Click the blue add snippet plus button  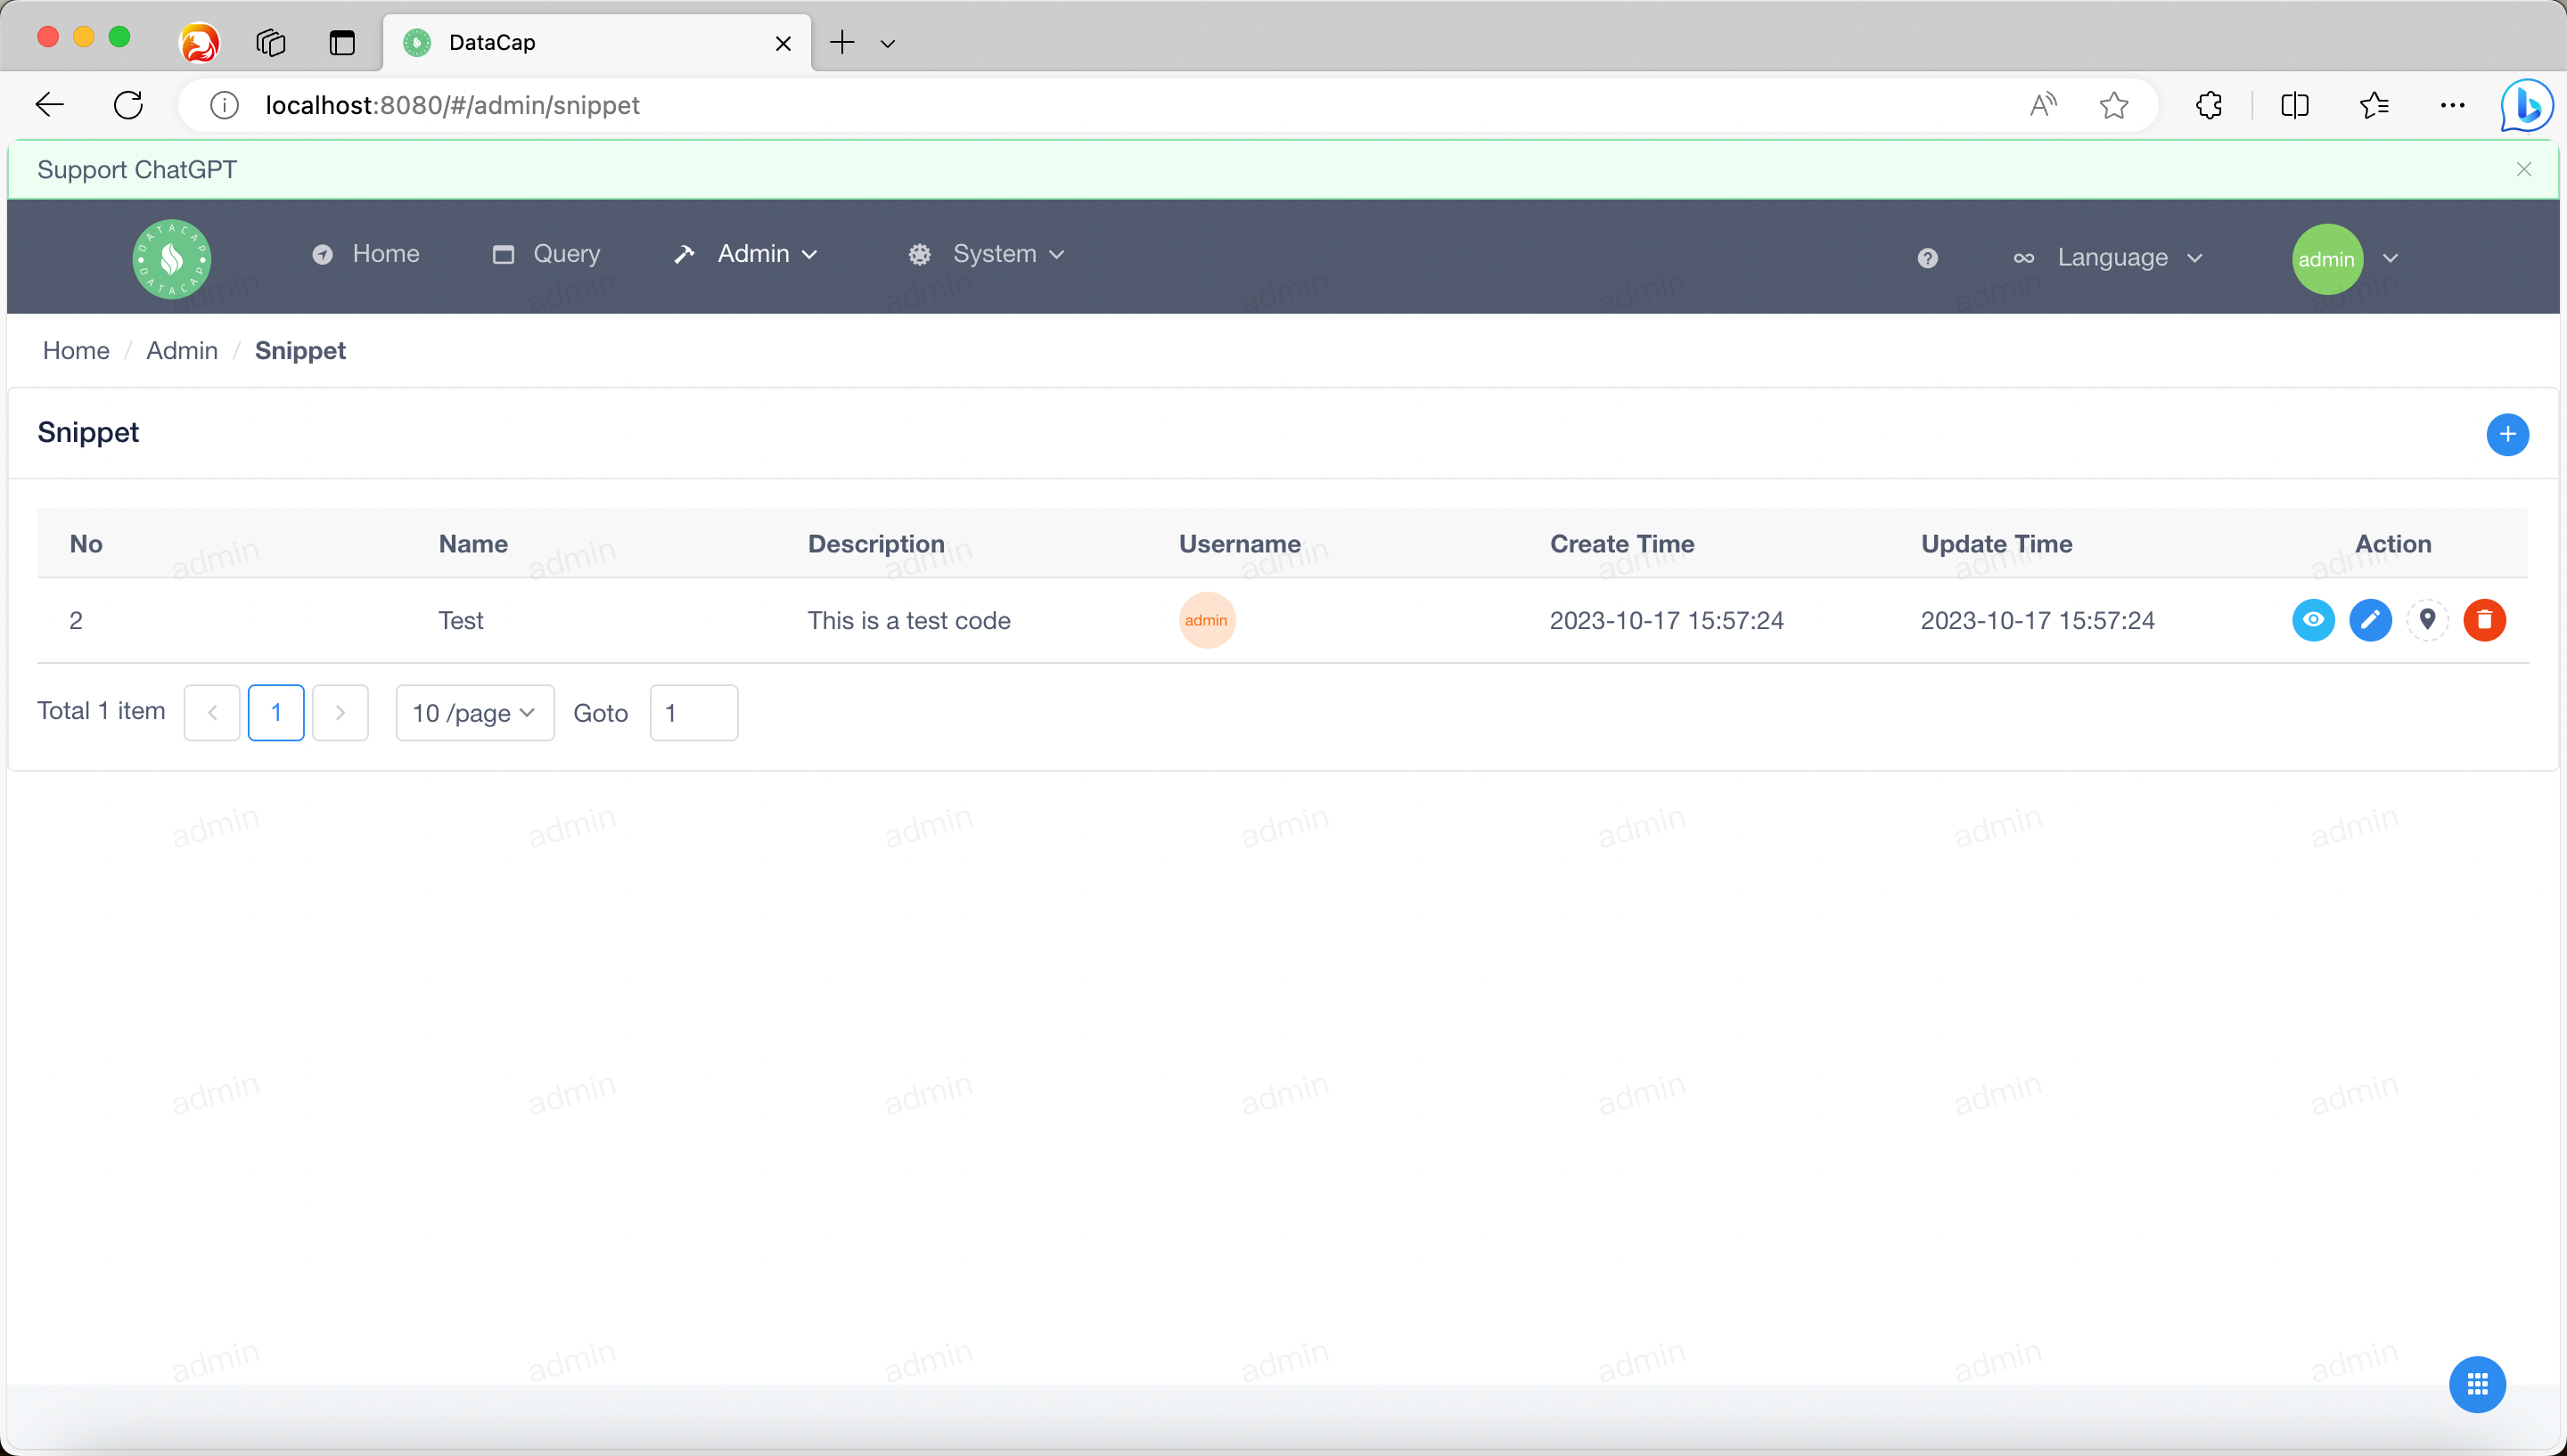click(x=2507, y=434)
